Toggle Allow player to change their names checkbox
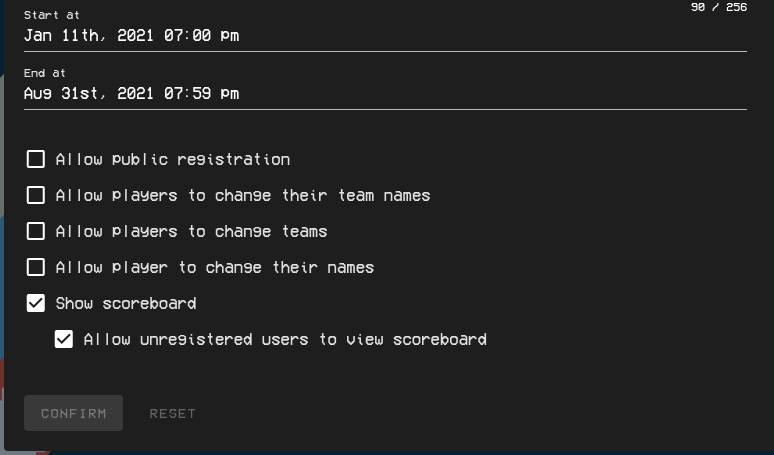774x455 pixels. [36, 267]
